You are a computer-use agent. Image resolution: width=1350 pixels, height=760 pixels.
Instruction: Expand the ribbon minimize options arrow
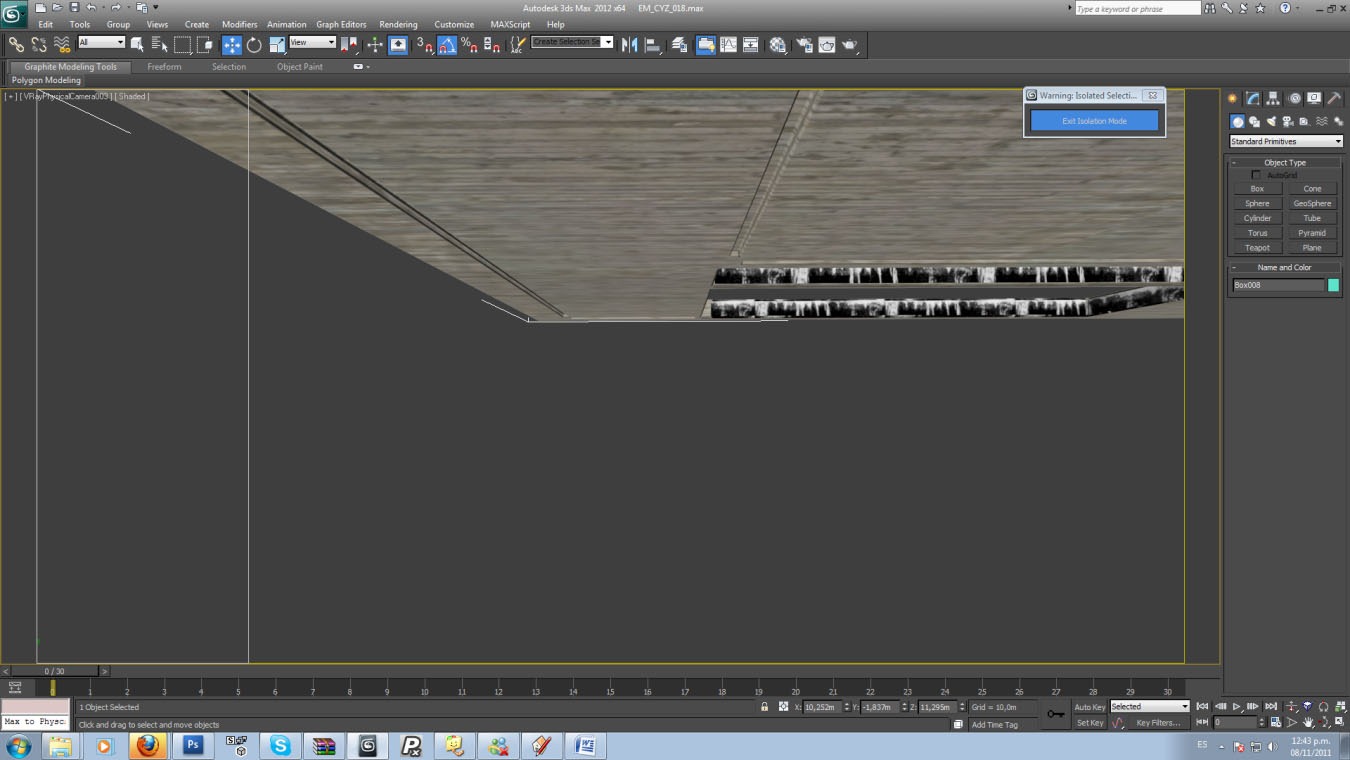[368, 67]
